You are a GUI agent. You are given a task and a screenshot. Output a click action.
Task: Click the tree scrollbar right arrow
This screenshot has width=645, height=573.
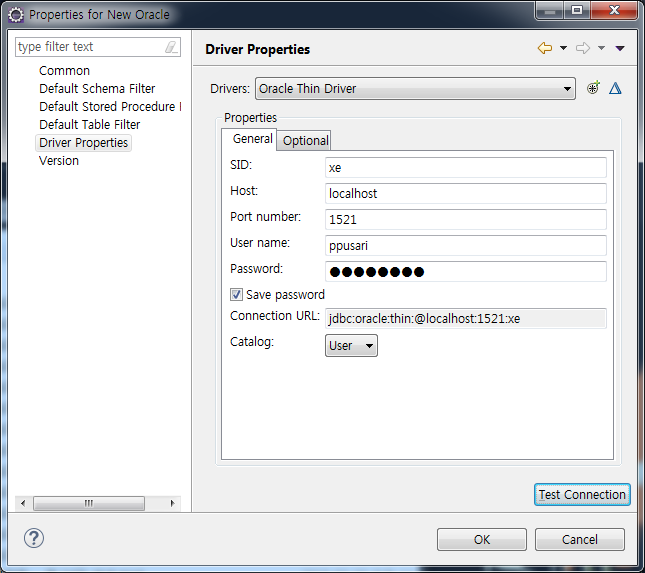click(172, 503)
